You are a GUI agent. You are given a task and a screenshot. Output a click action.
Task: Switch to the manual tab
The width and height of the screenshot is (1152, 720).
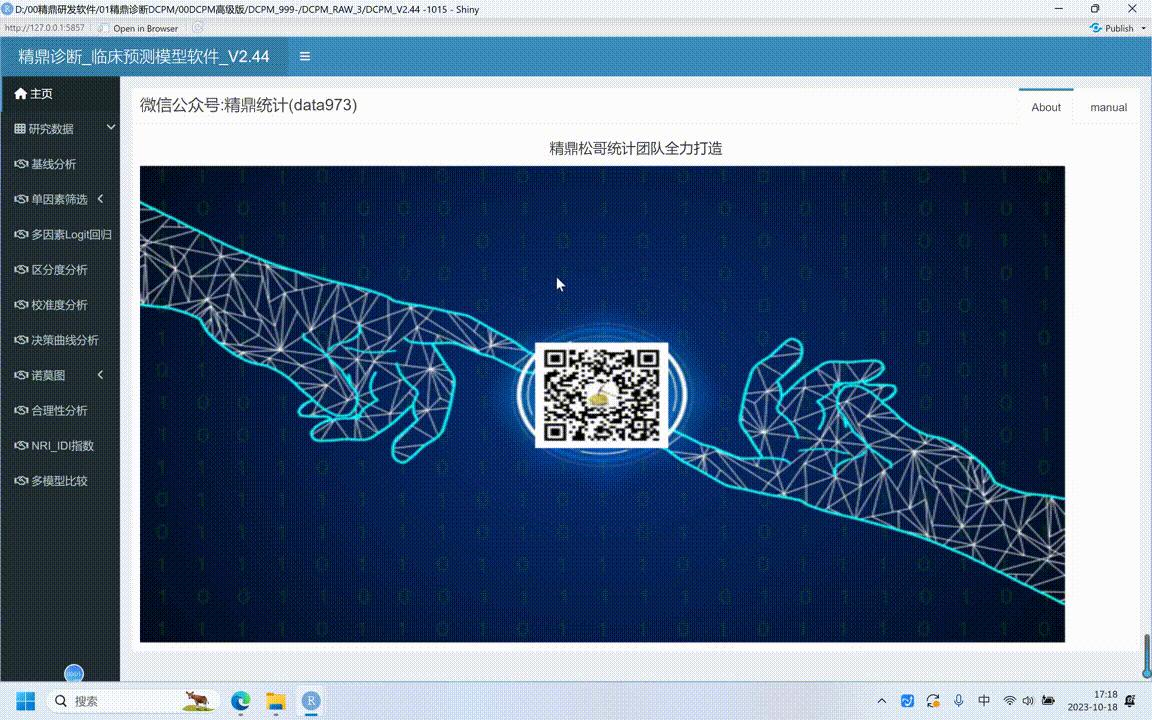1108,107
